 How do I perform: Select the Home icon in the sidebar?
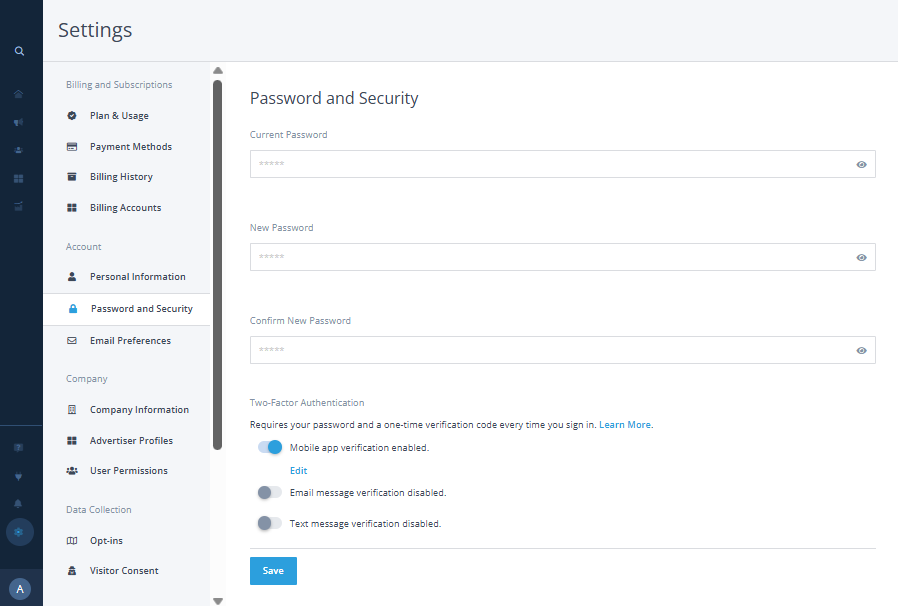(18, 93)
